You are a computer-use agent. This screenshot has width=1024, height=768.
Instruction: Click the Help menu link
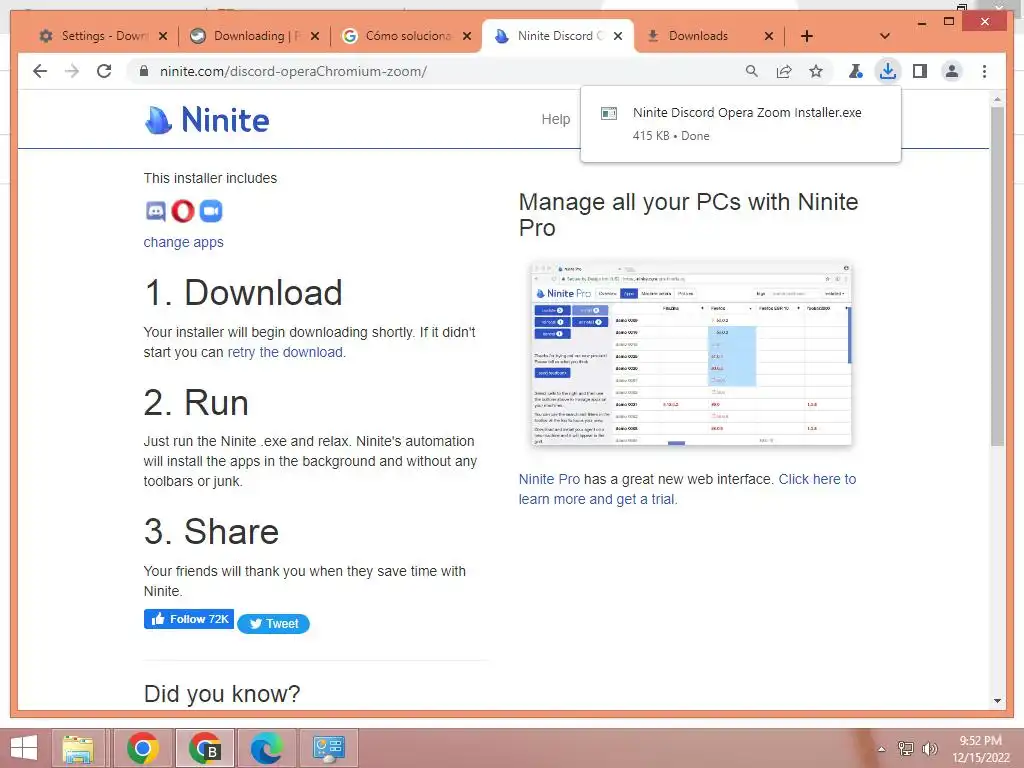tap(556, 119)
